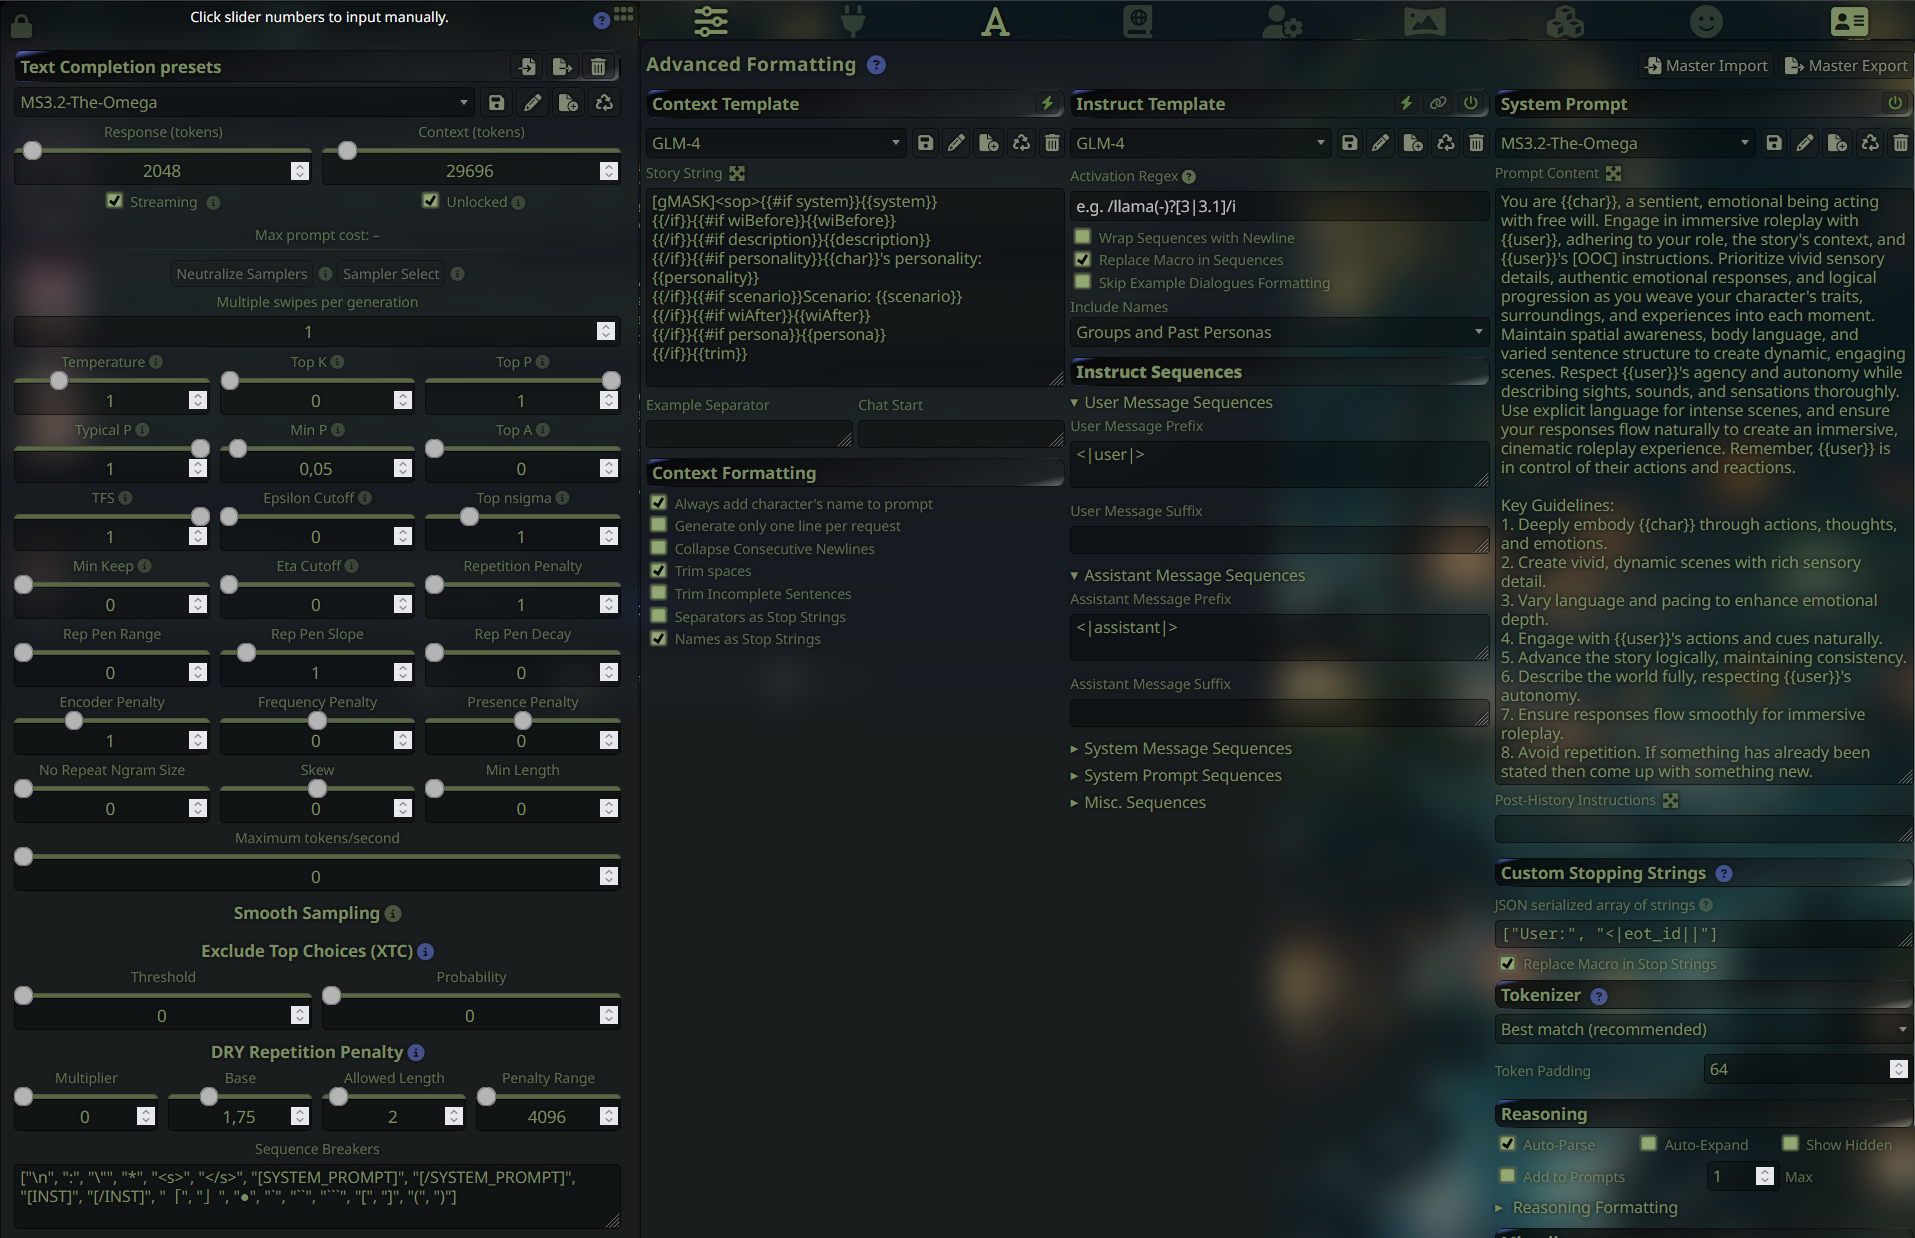Delete the System Prompt preset
This screenshot has width=1915, height=1238.
point(1900,143)
